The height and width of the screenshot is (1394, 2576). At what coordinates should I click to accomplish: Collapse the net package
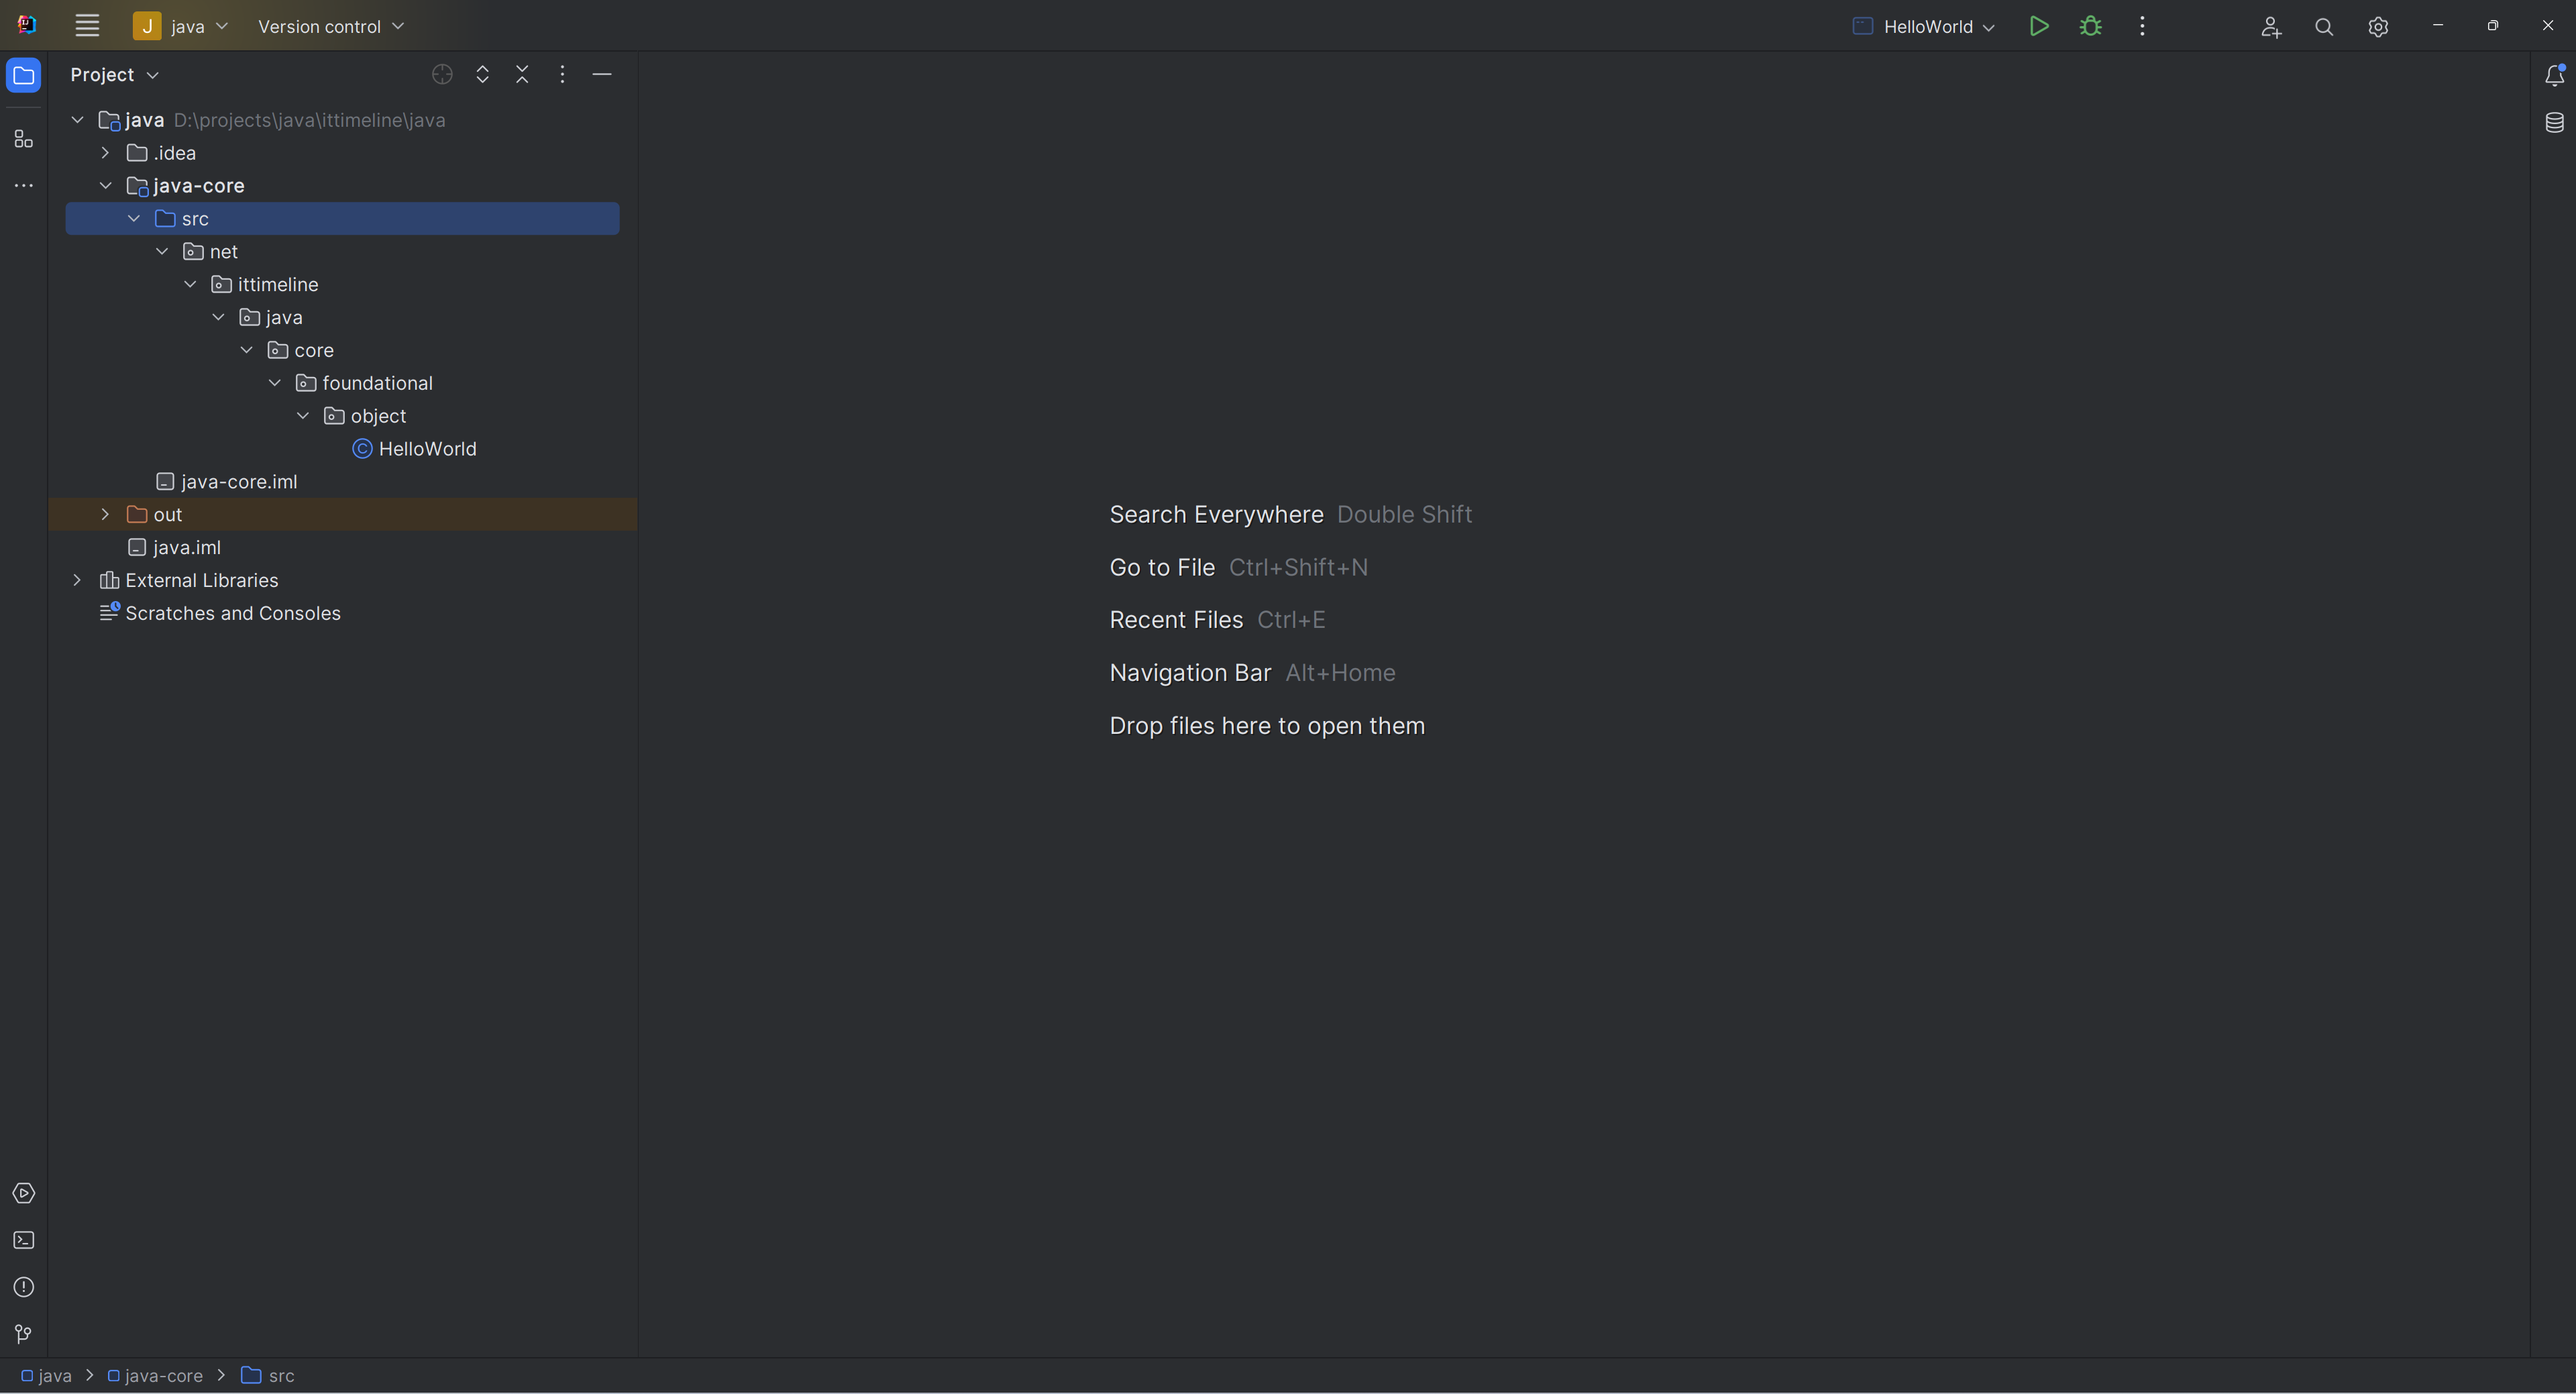point(162,252)
